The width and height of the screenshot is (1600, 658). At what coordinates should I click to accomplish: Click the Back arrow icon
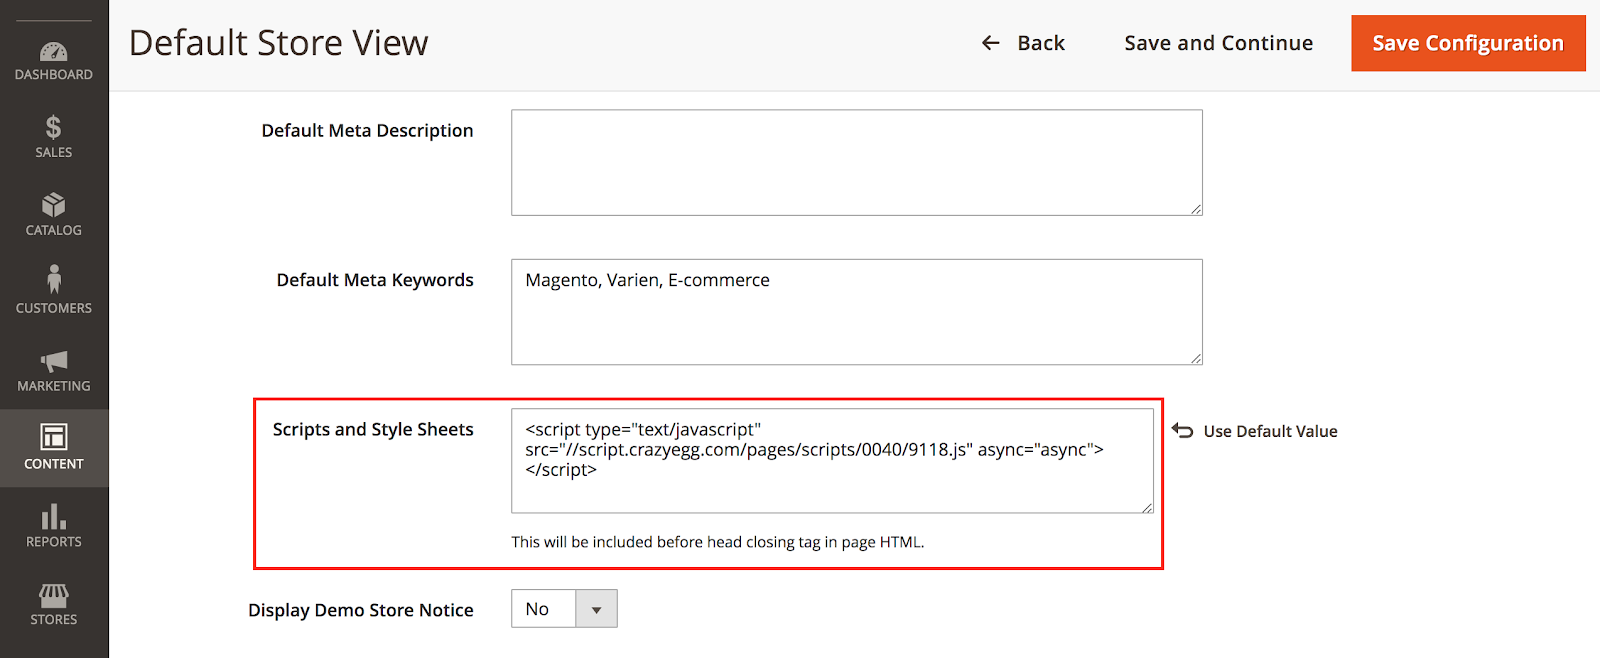(x=991, y=43)
